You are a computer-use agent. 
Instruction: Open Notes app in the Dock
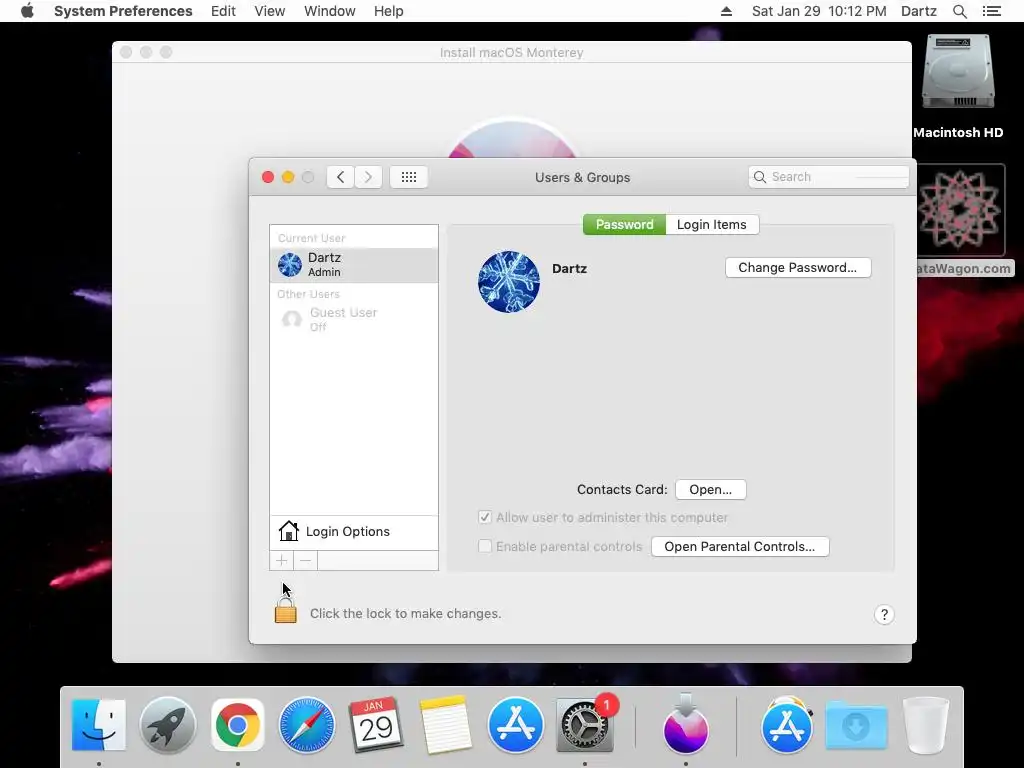click(445, 725)
